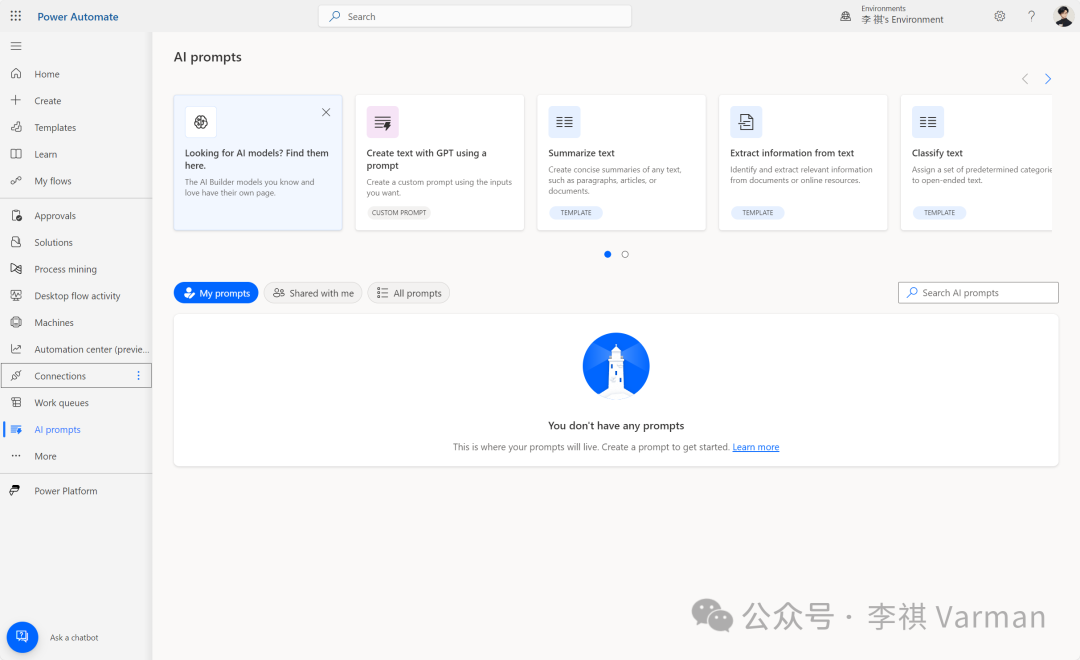The image size is (1080, 660).
Task: Click the Automation center chart icon
Action: (x=16, y=349)
